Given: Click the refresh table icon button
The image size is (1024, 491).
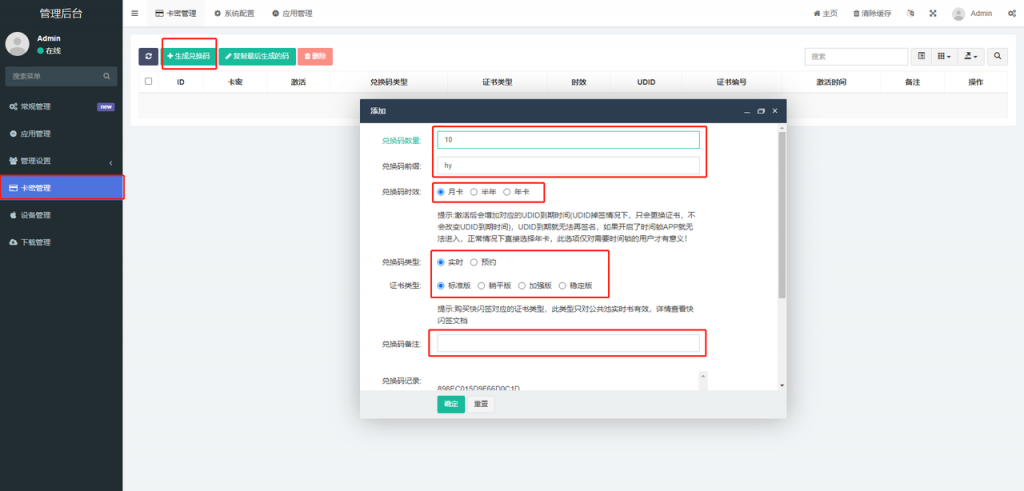Looking at the screenshot, I should pos(148,57).
